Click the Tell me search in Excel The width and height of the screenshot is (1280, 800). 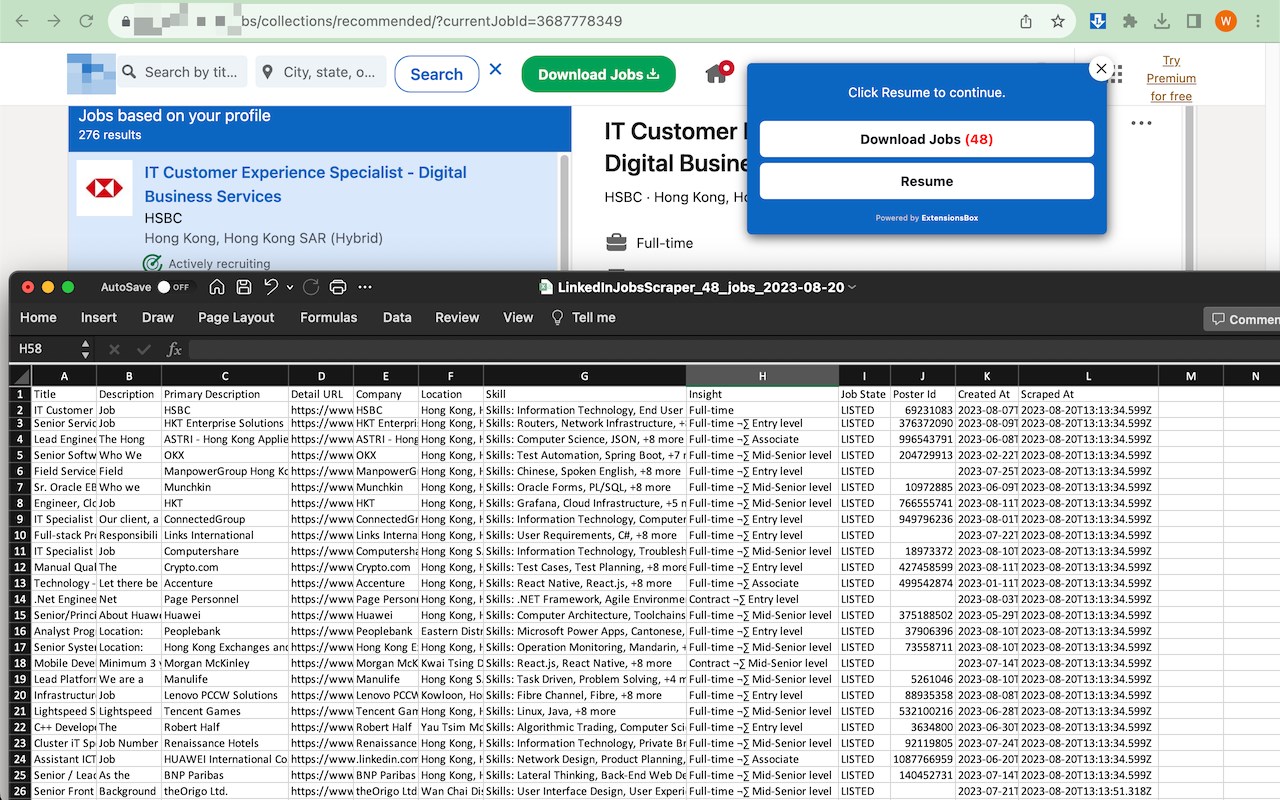click(583, 317)
